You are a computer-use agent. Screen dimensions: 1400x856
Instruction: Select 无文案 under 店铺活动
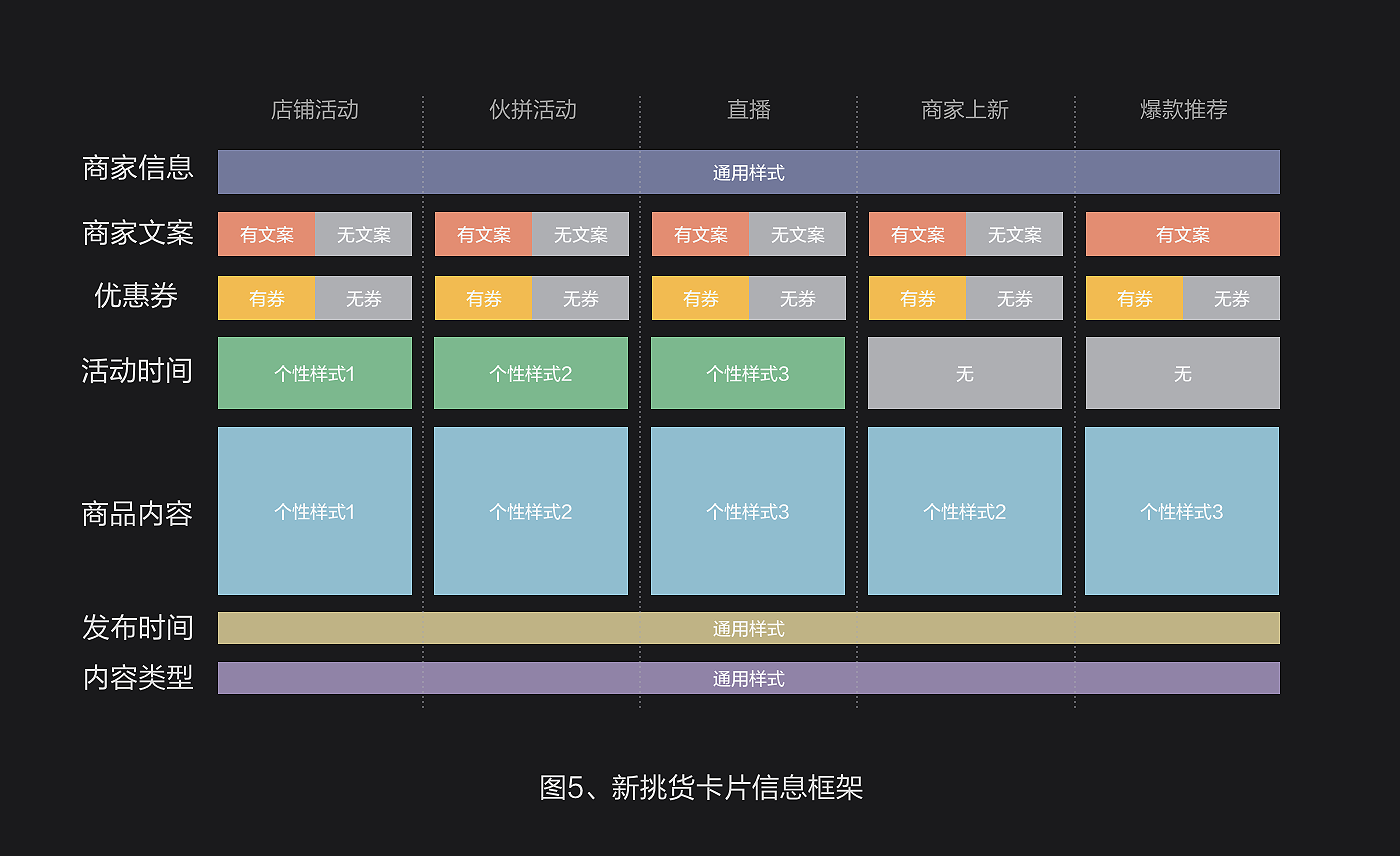pyautogui.click(x=363, y=234)
